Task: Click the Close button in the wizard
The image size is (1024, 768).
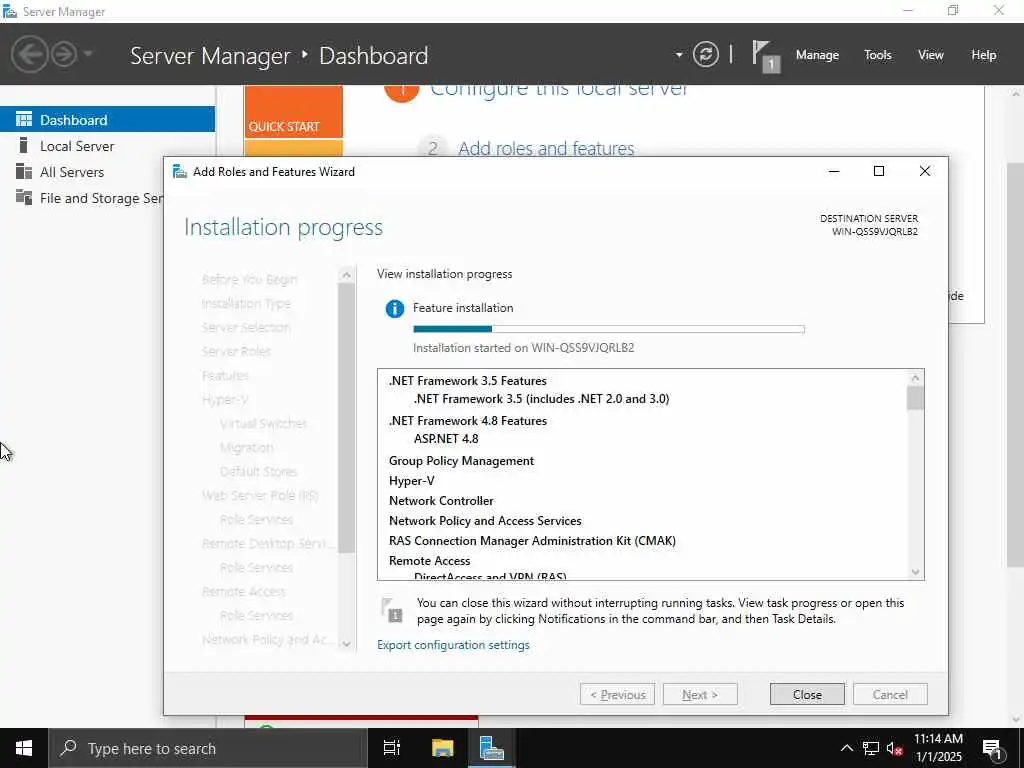Action: pyautogui.click(x=807, y=694)
